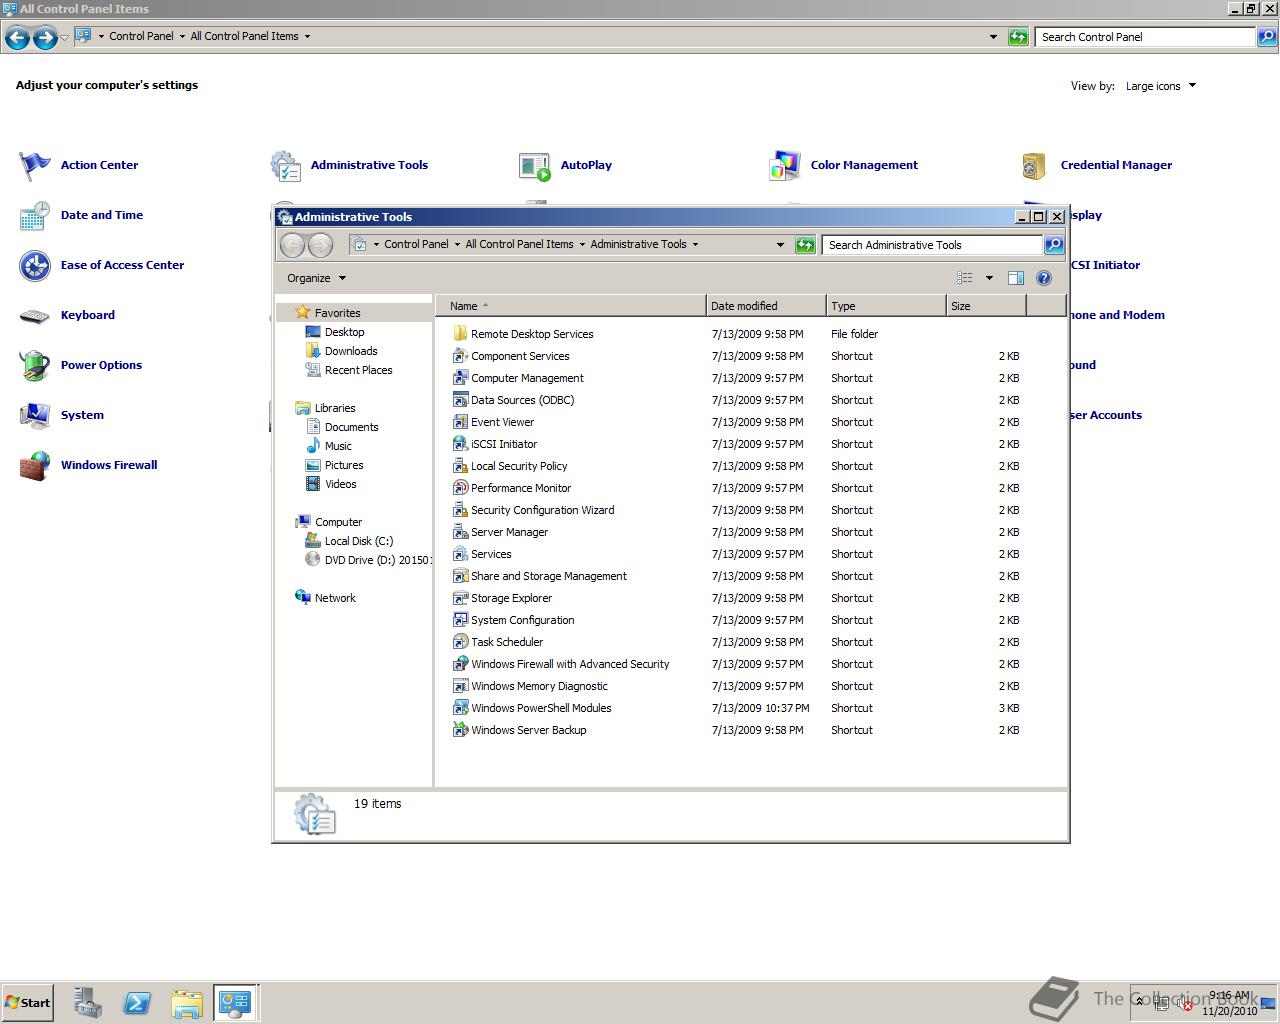This screenshot has height=1024, width=1280.
Task: Open the Start menu
Action: [27, 1002]
